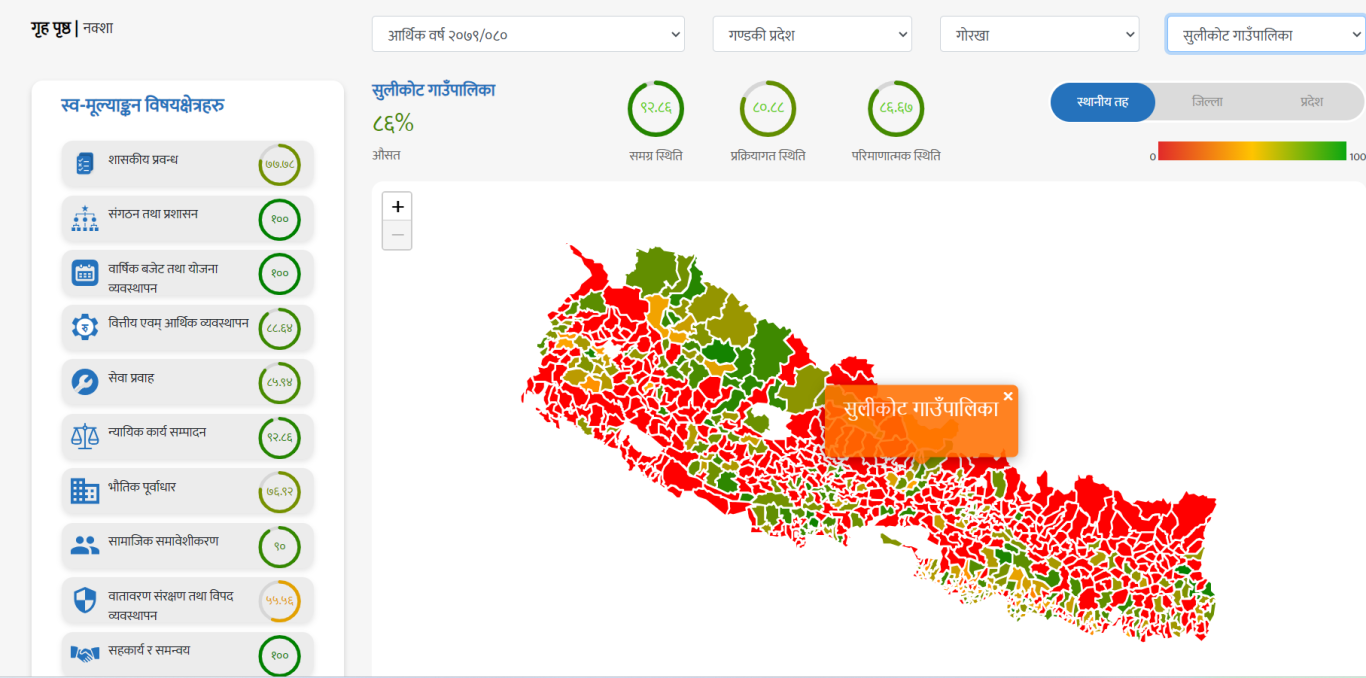The width and height of the screenshot is (1366, 678).
Task: Go to गृह पृष्ठ home link
Action: (x=50, y=28)
